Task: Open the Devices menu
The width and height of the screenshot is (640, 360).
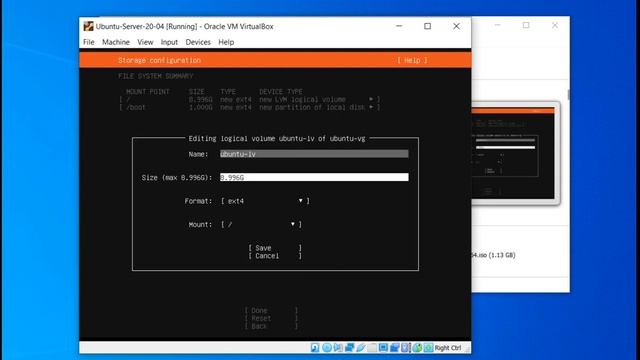Action: point(198,42)
